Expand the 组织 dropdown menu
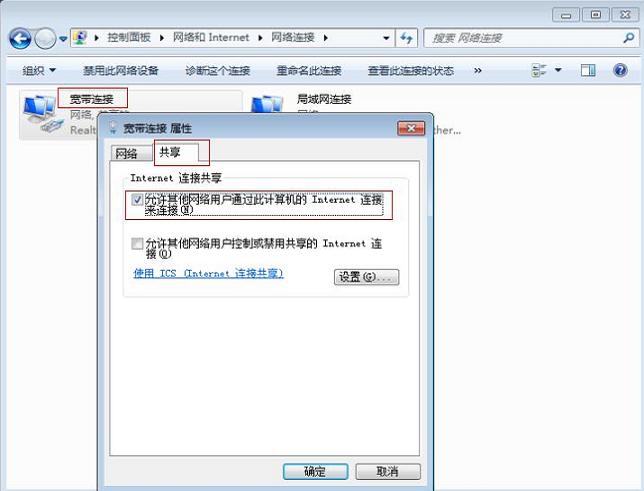 click(40, 71)
